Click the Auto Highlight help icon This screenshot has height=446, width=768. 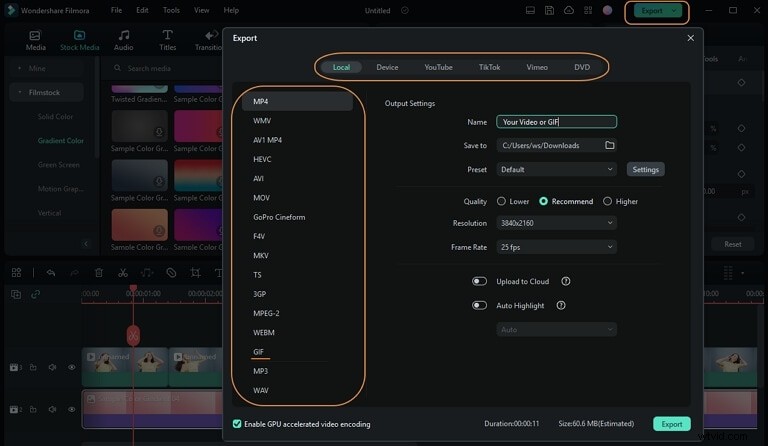(x=561, y=305)
